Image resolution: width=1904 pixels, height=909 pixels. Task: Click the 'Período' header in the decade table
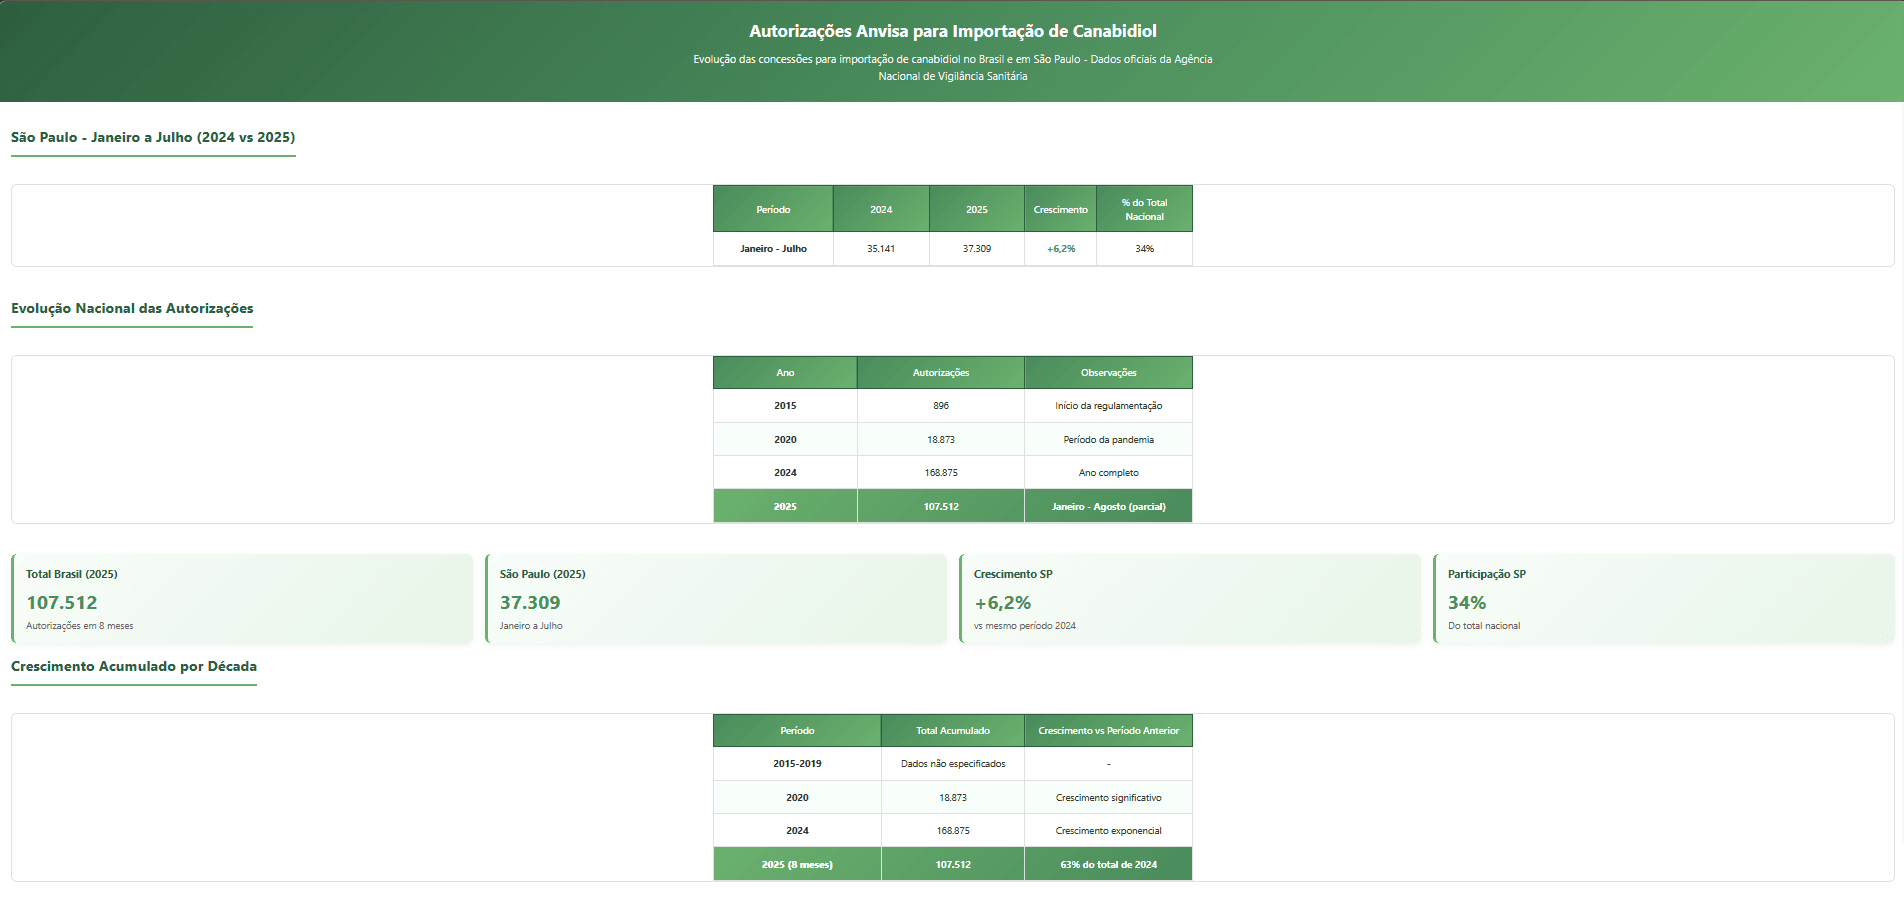point(797,730)
